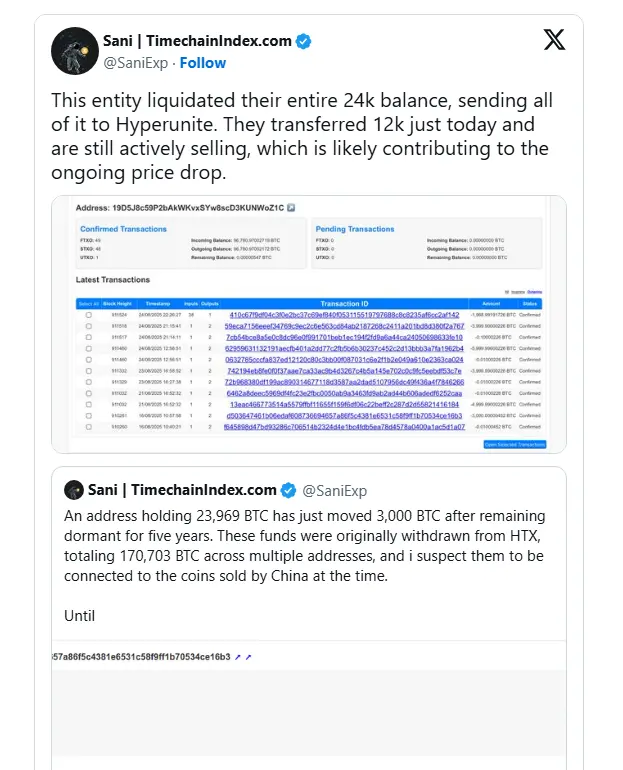Screen dimensions: 623x770
Task: Click the X logo icon
Action: tap(553, 40)
